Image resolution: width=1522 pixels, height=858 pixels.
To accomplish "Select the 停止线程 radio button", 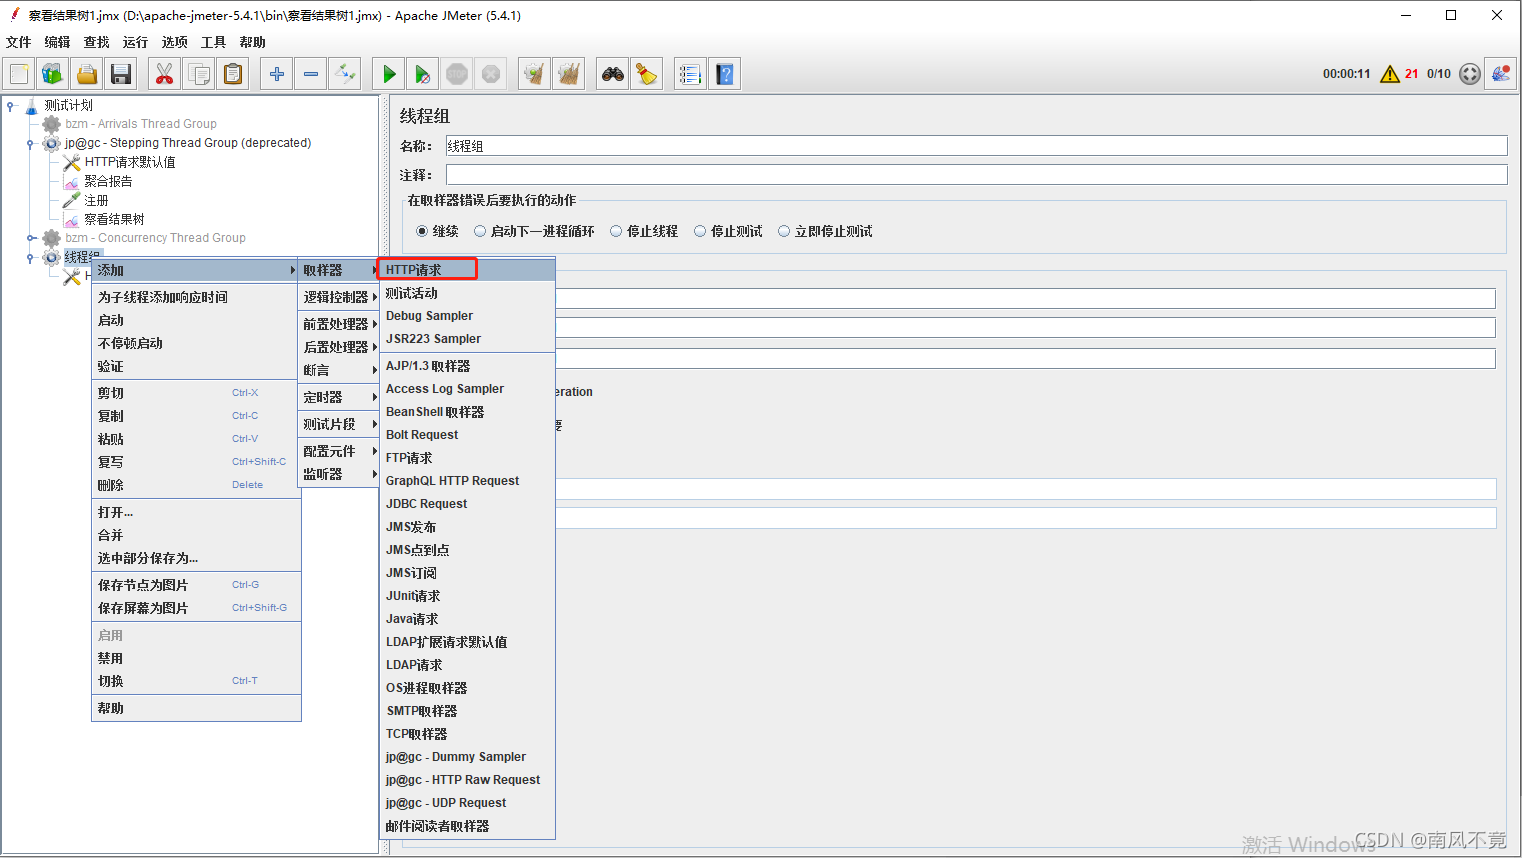I will click(616, 231).
